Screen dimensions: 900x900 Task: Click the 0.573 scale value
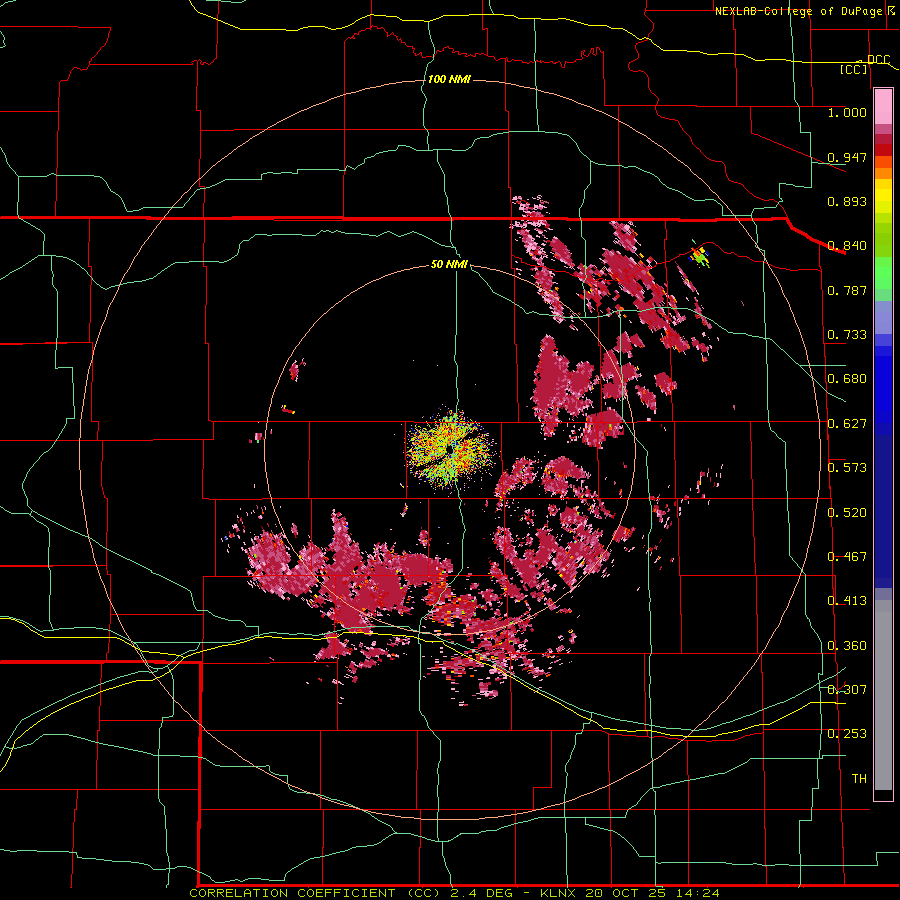pyautogui.click(x=847, y=468)
